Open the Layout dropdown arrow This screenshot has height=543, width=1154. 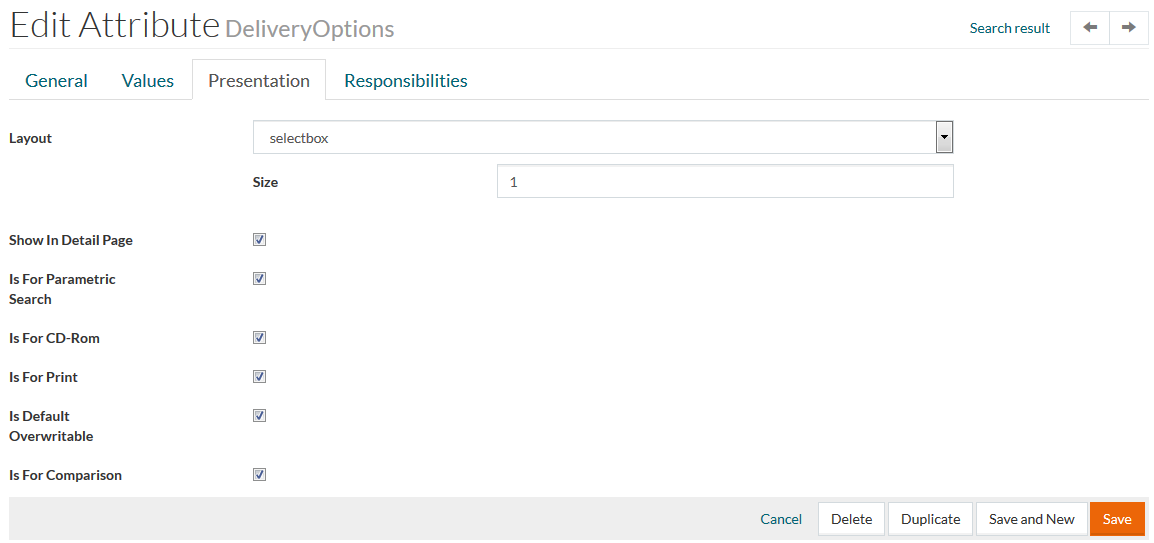coord(944,138)
